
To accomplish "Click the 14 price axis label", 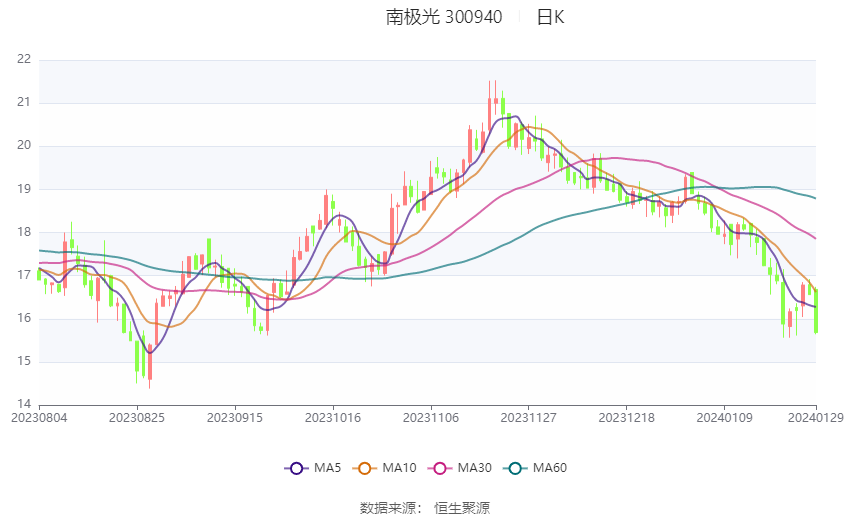I will pyautogui.click(x=24, y=404).
